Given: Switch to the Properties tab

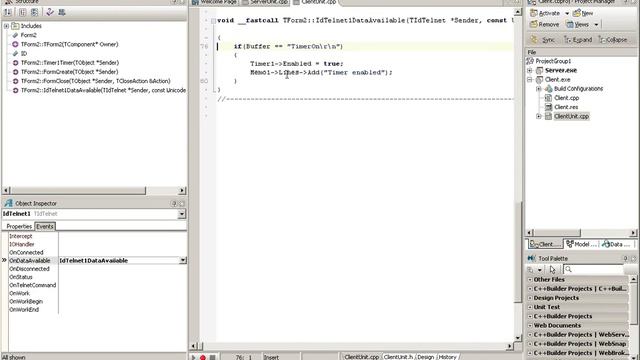Looking at the screenshot, I should pyautogui.click(x=19, y=227).
